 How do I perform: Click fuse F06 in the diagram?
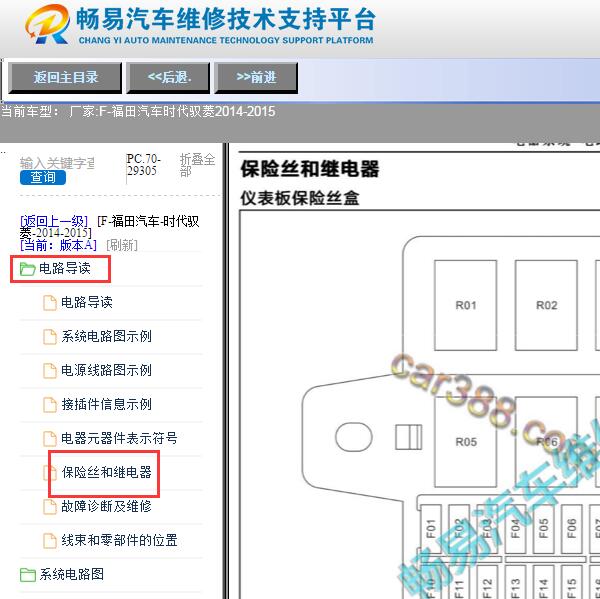coord(572,529)
